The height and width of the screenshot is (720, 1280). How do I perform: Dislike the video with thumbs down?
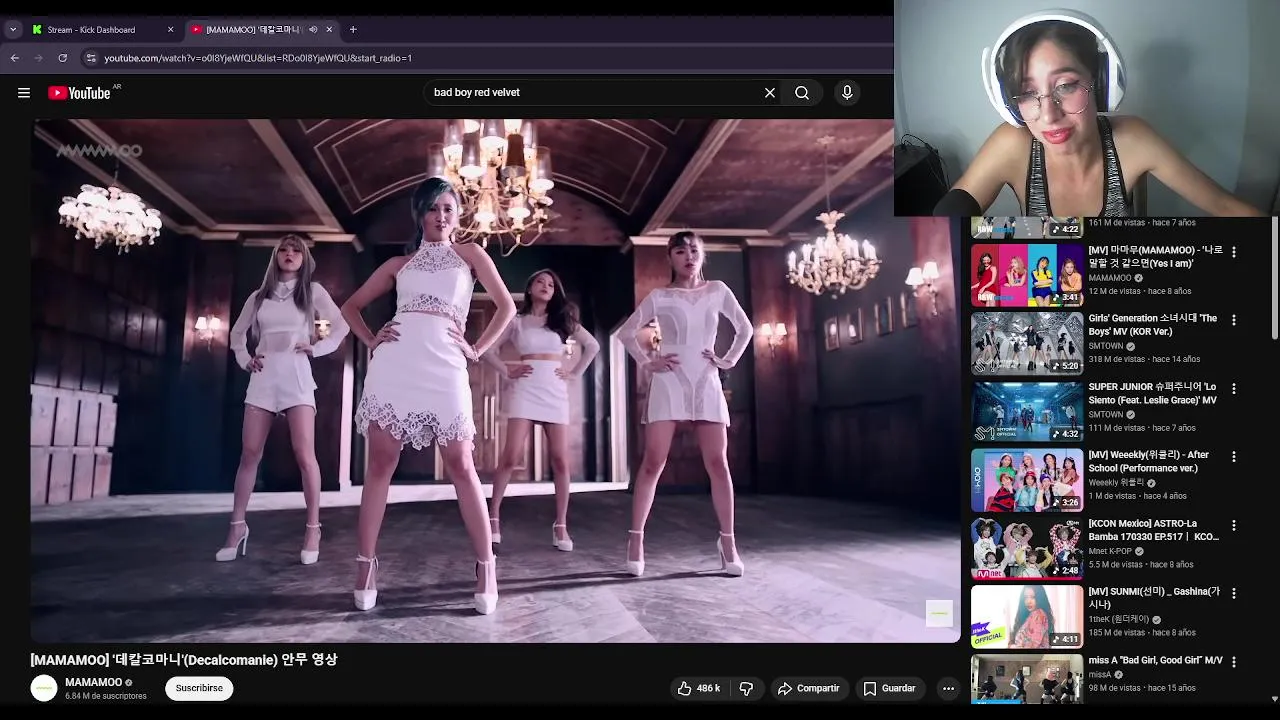(746, 688)
